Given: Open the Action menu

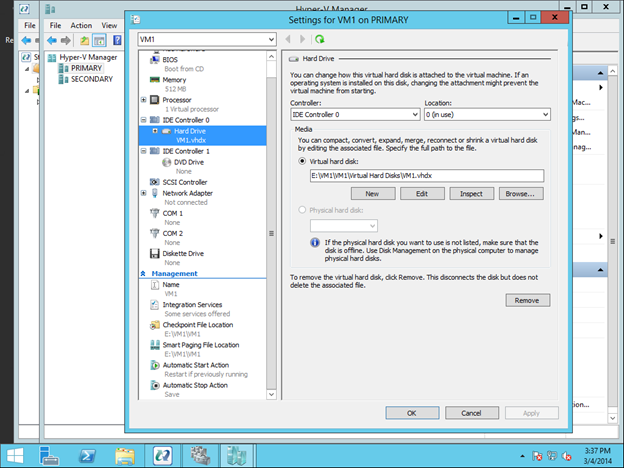Looking at the screenshot, I should [81, 25].
